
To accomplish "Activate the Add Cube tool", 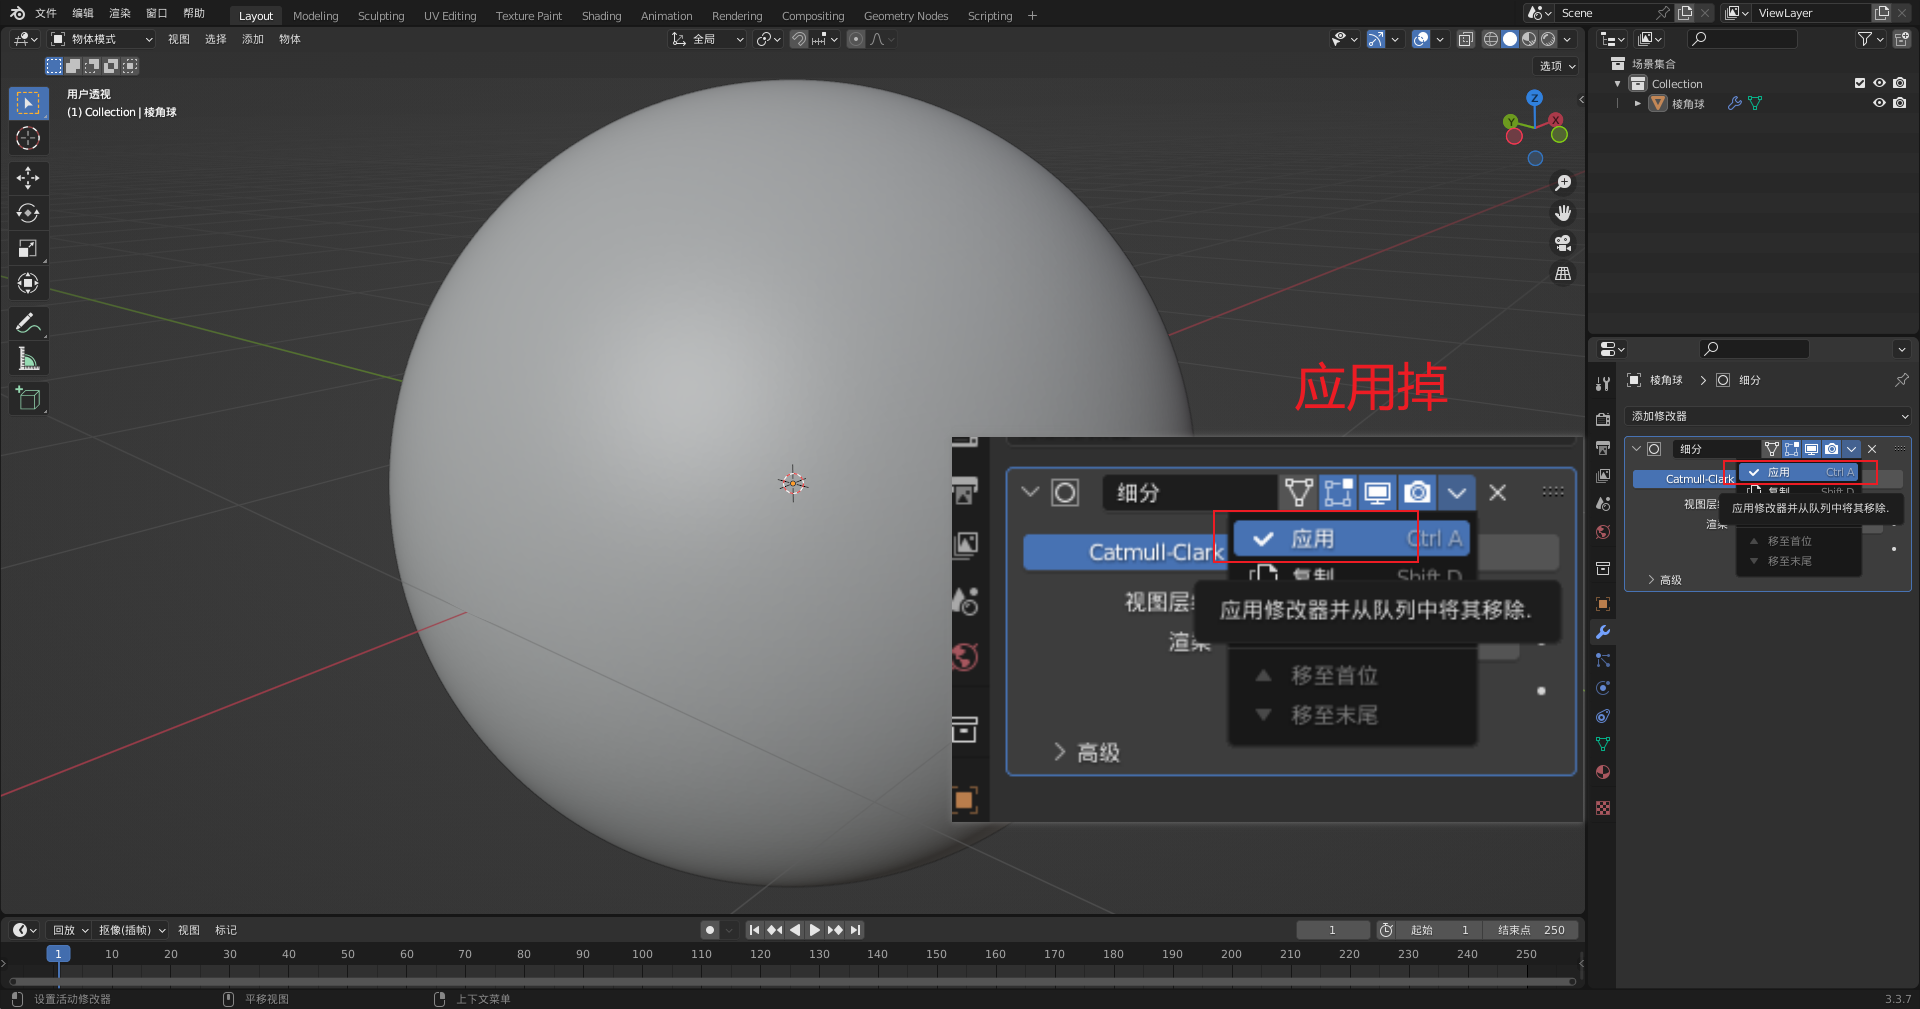I will tap(28, 398).
